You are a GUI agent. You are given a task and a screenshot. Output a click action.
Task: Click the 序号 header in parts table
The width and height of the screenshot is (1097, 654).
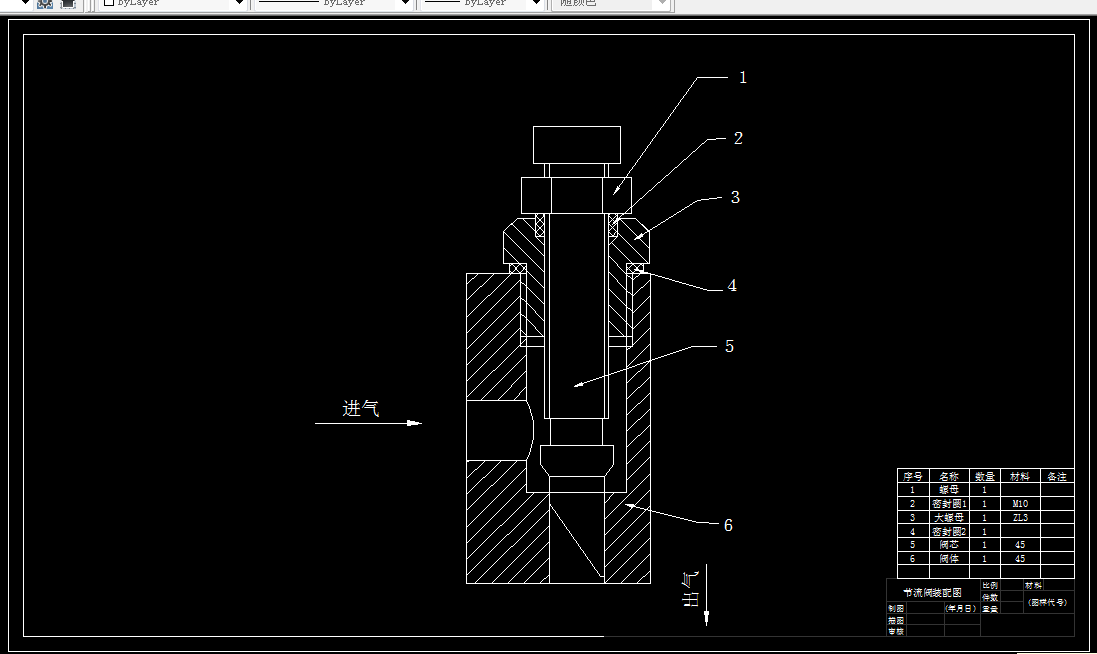[x=912, y=476]
